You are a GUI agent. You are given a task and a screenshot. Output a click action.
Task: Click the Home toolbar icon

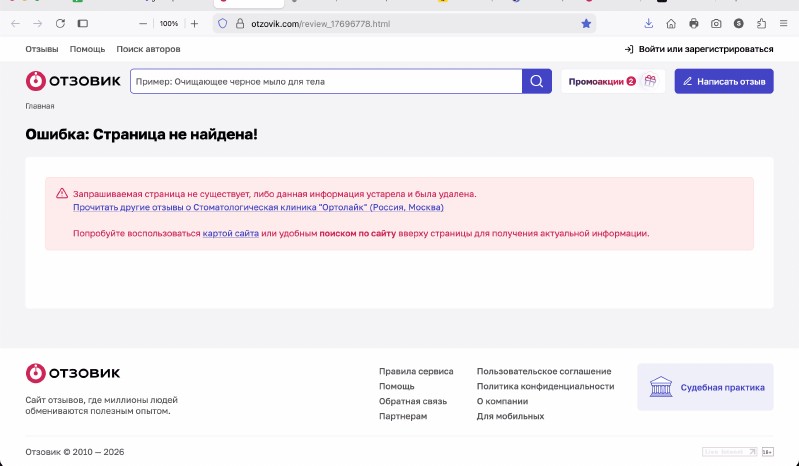(671, 23)
